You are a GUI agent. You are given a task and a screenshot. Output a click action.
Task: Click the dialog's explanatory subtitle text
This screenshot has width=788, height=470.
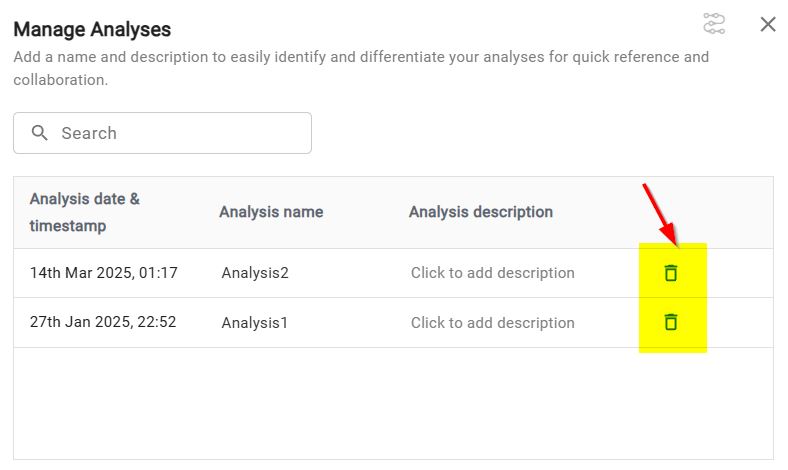pyautogui.click(x=360, y=67)
